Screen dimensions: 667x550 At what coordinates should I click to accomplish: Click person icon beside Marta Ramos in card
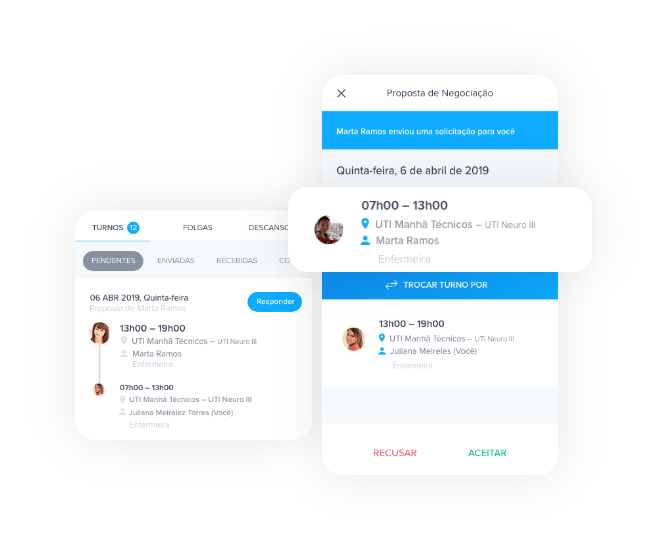point(365,241)
